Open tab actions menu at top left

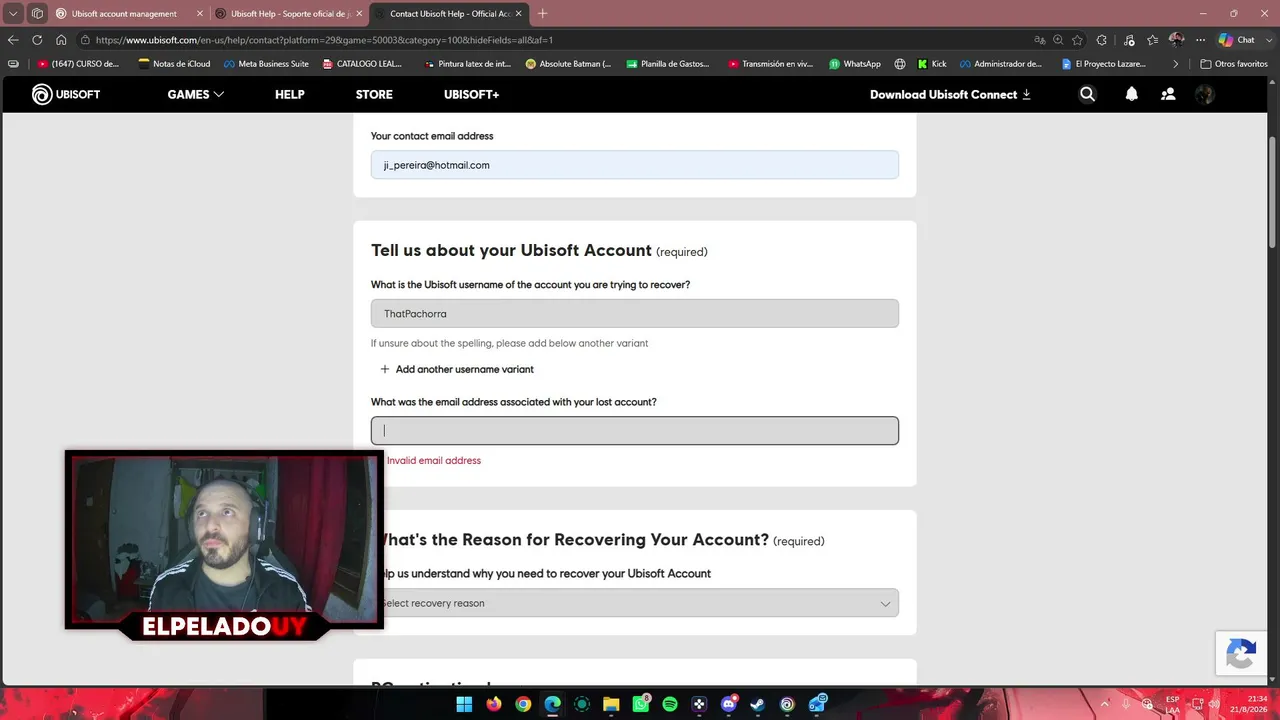13,14
